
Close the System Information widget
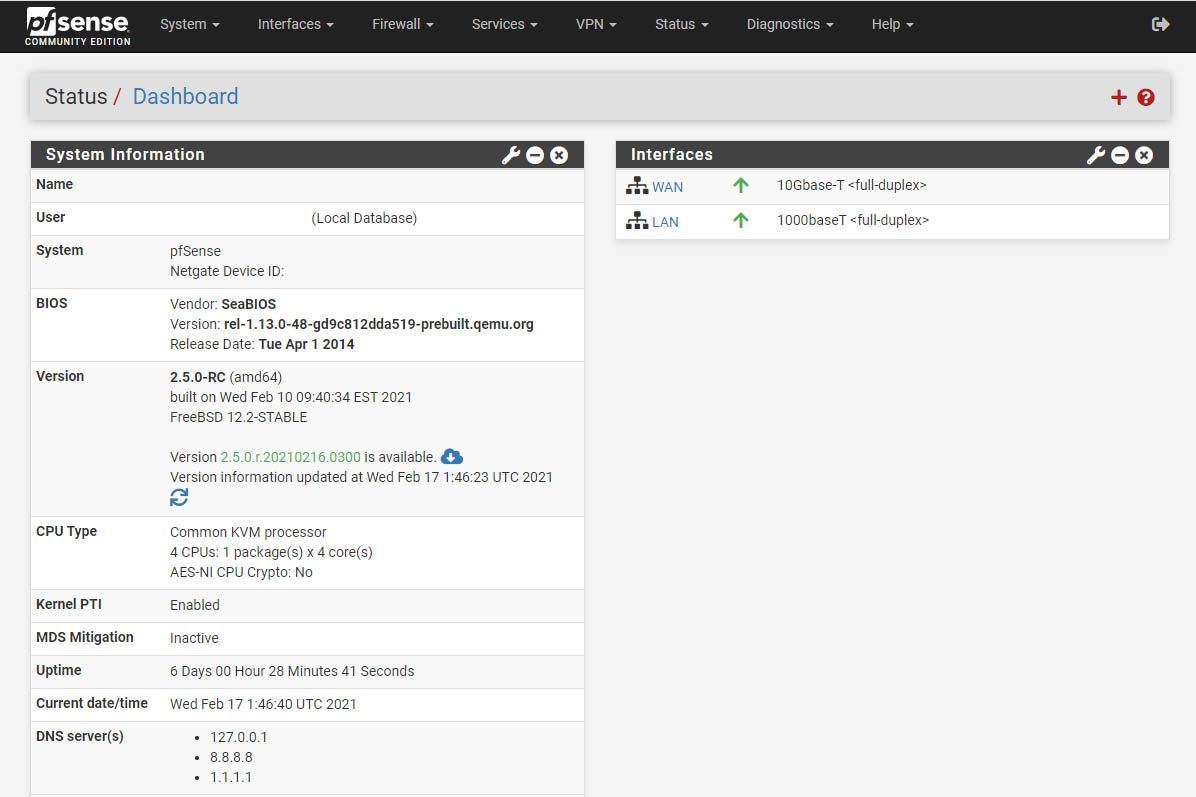tap(559, 155)
